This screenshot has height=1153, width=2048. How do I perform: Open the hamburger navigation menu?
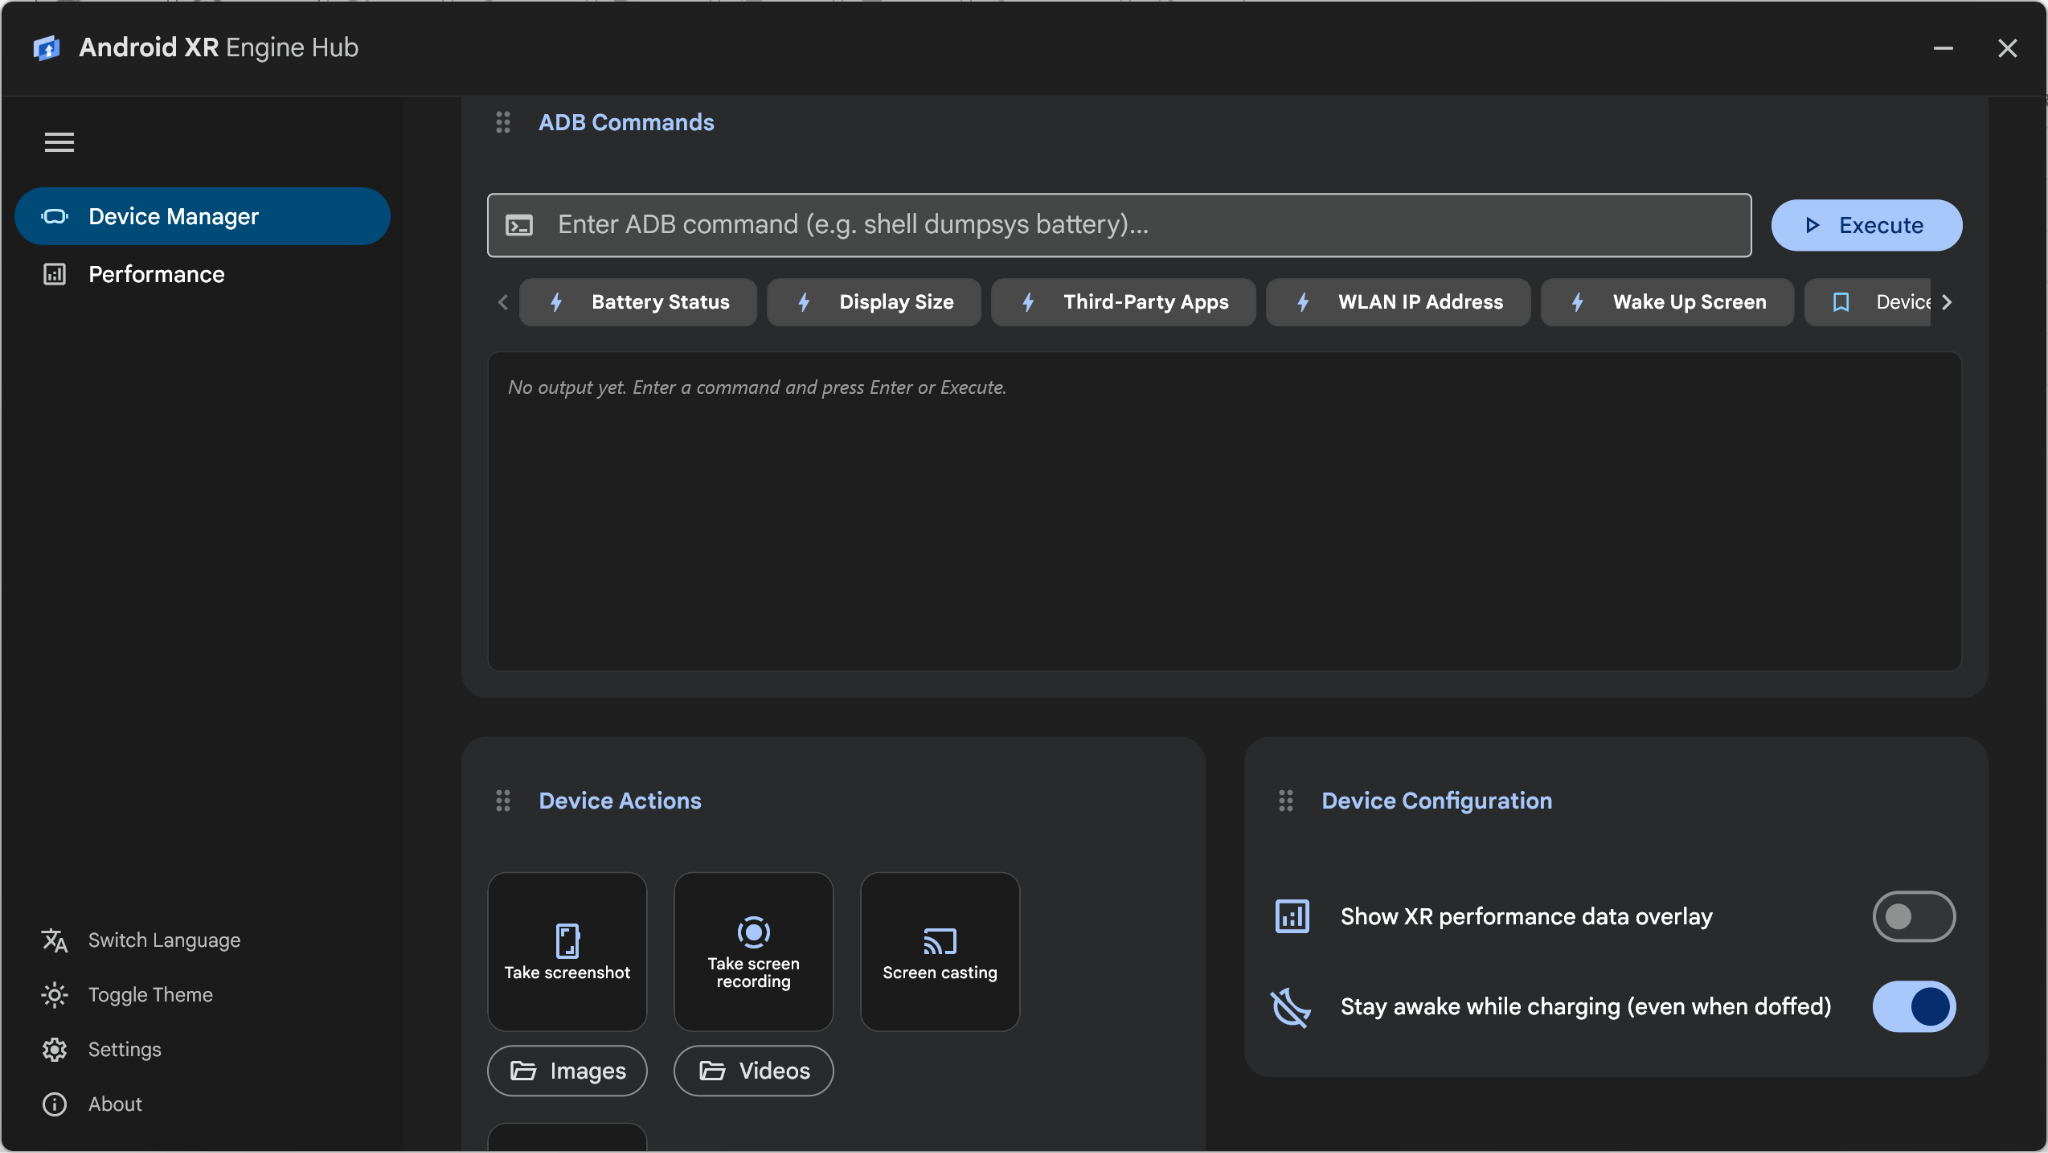coord(59,142)
